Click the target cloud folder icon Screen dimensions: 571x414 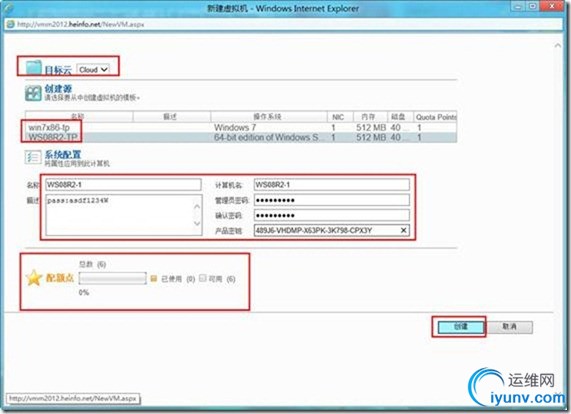34,67
